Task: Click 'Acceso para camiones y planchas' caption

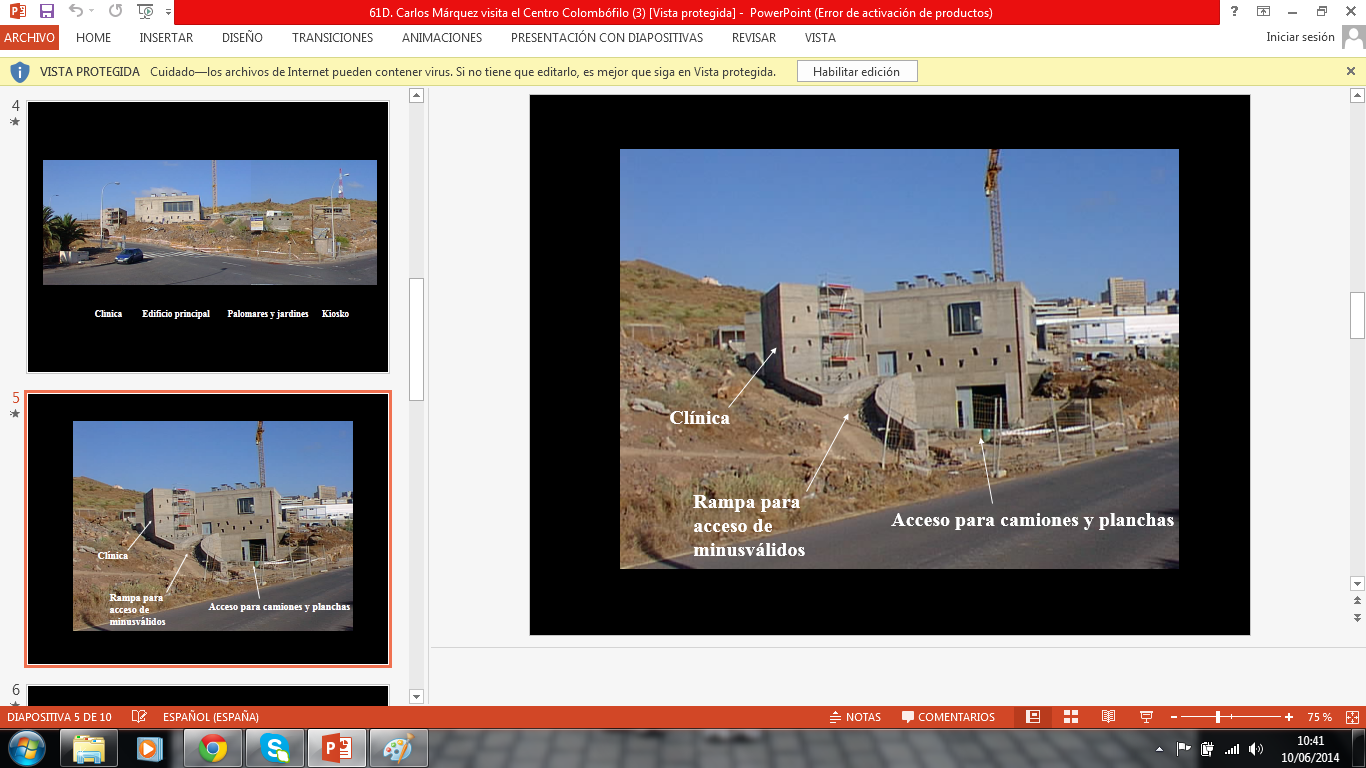Action: pyautogui.click(x=1033, y=520)
